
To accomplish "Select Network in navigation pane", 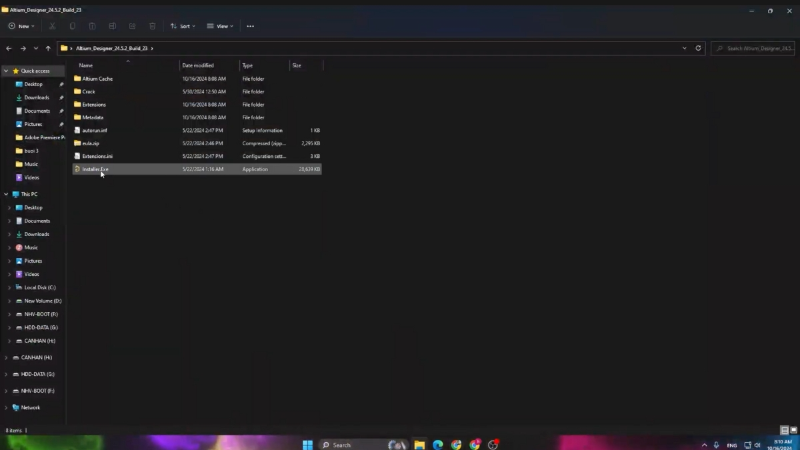I will click(30, 408).
